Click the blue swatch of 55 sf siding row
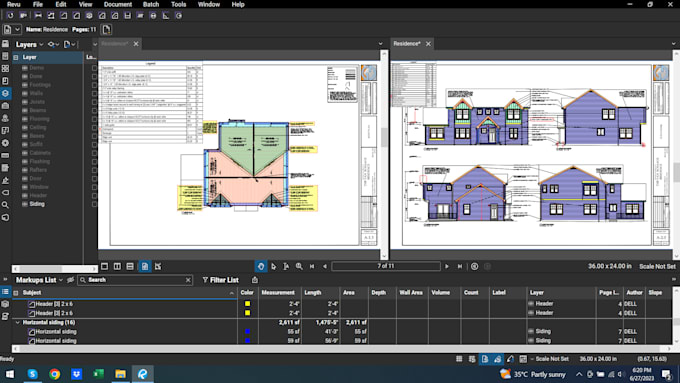 247,331
